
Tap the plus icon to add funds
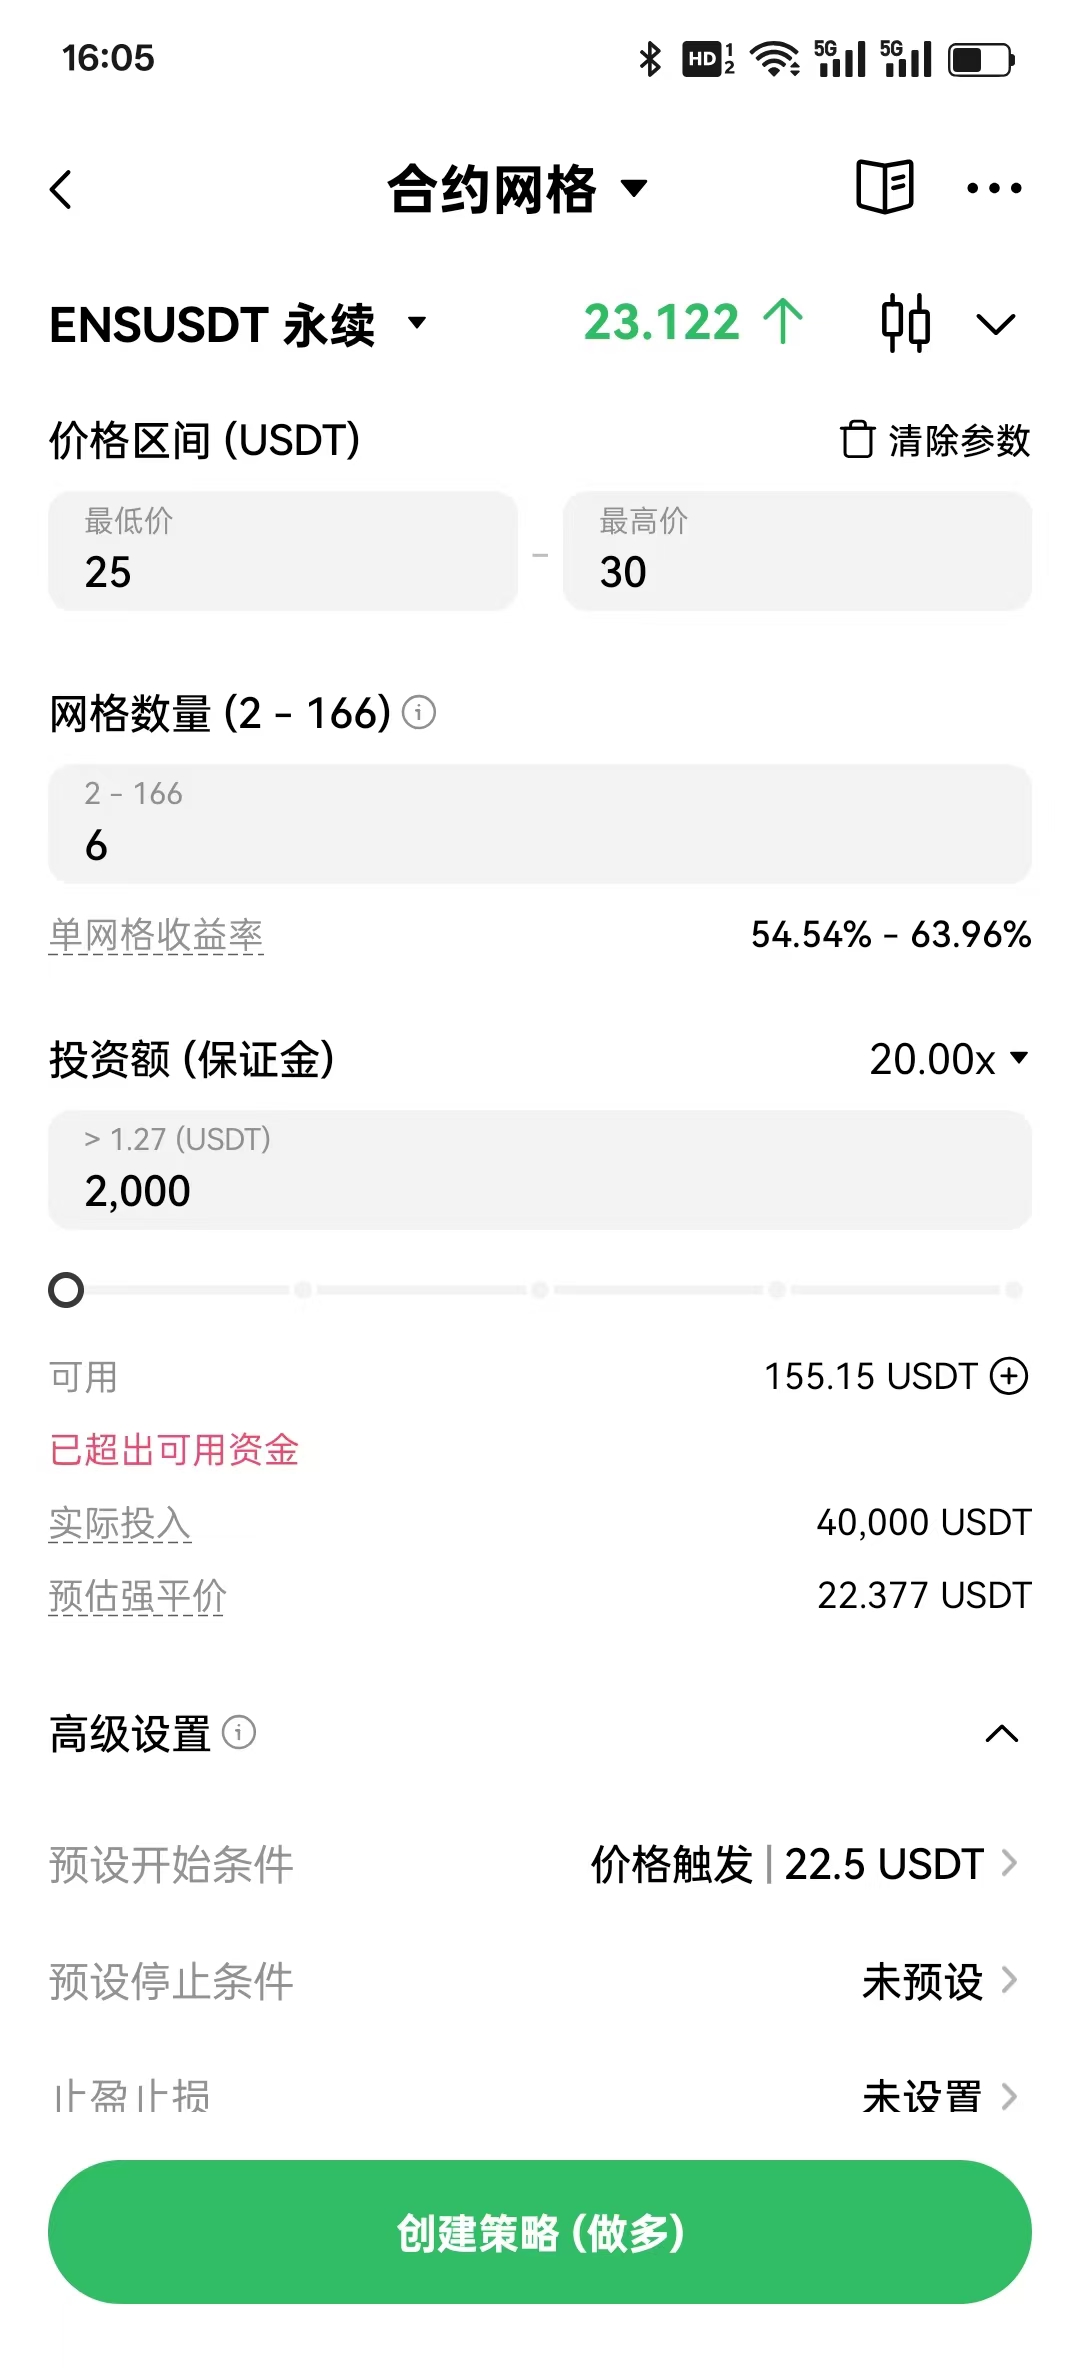click(x=1009, y=1376)
